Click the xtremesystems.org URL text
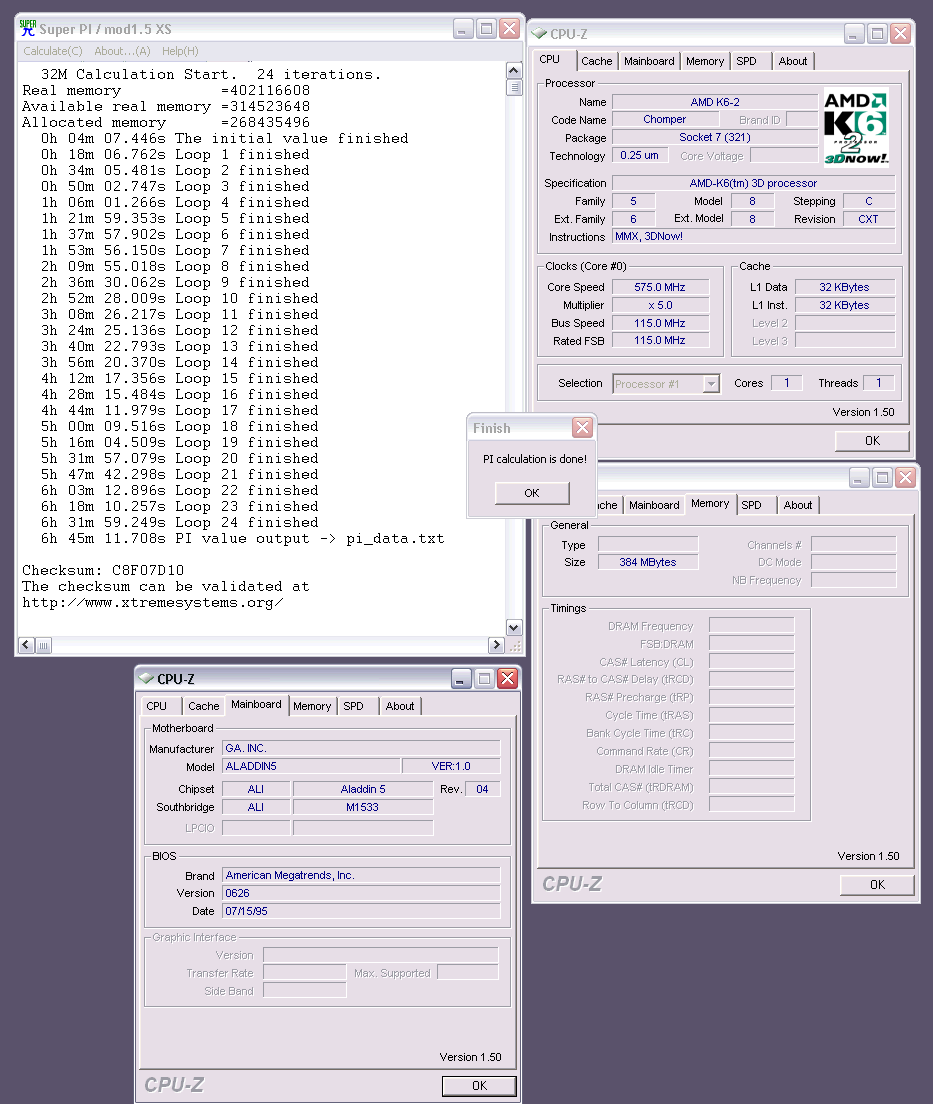Image resolution: width=933 pixels, height=1104 pixels. click(153, 603)
